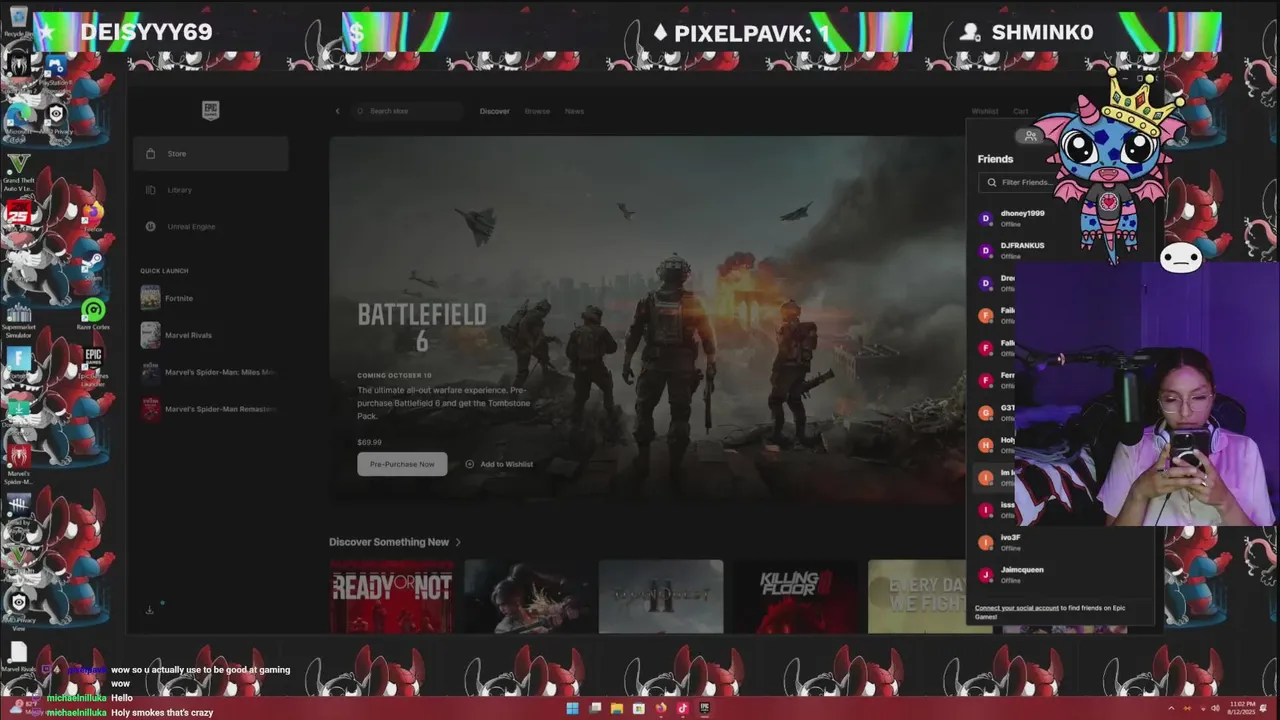
Task: Click the Battlefield 6 title banner text
Action: 422,327
